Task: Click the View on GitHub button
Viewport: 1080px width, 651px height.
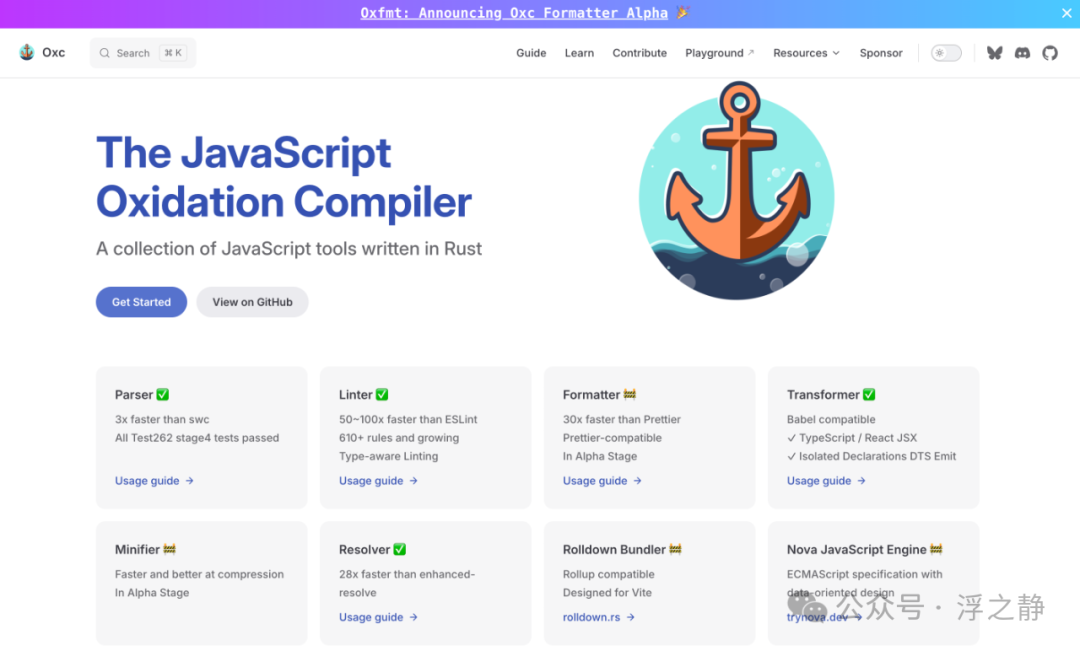Action: (252, 302)
